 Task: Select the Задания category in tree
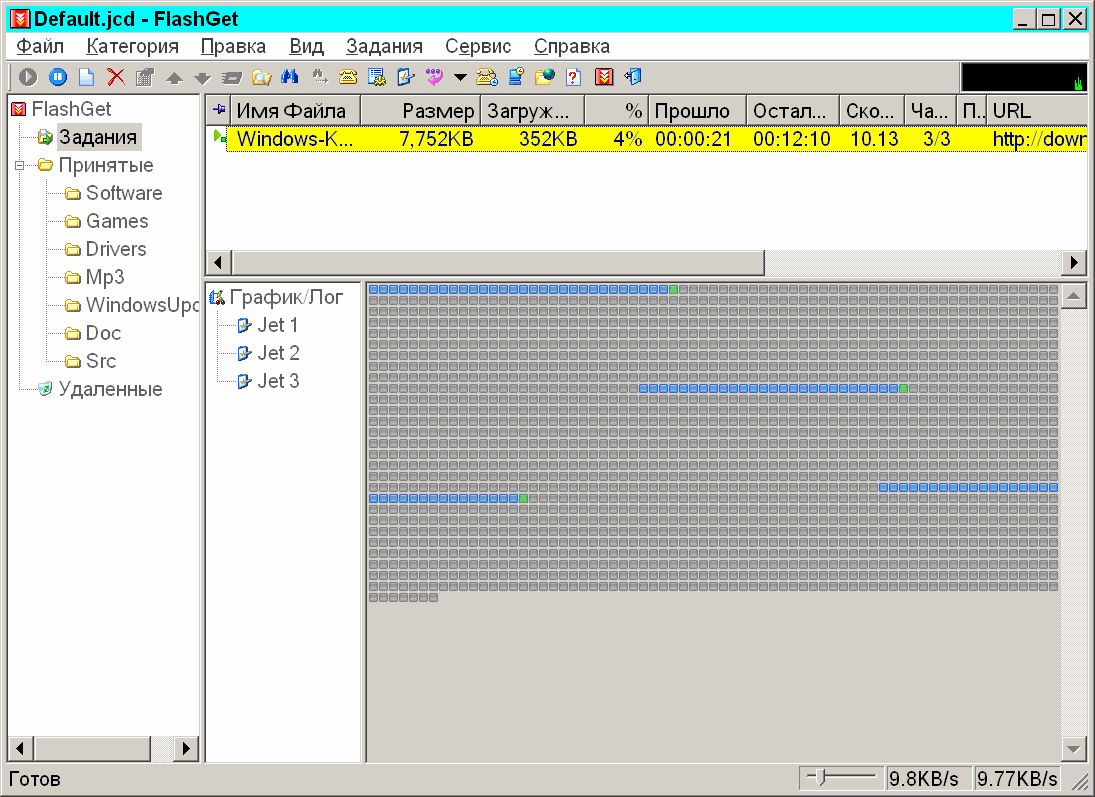(98, 137)
